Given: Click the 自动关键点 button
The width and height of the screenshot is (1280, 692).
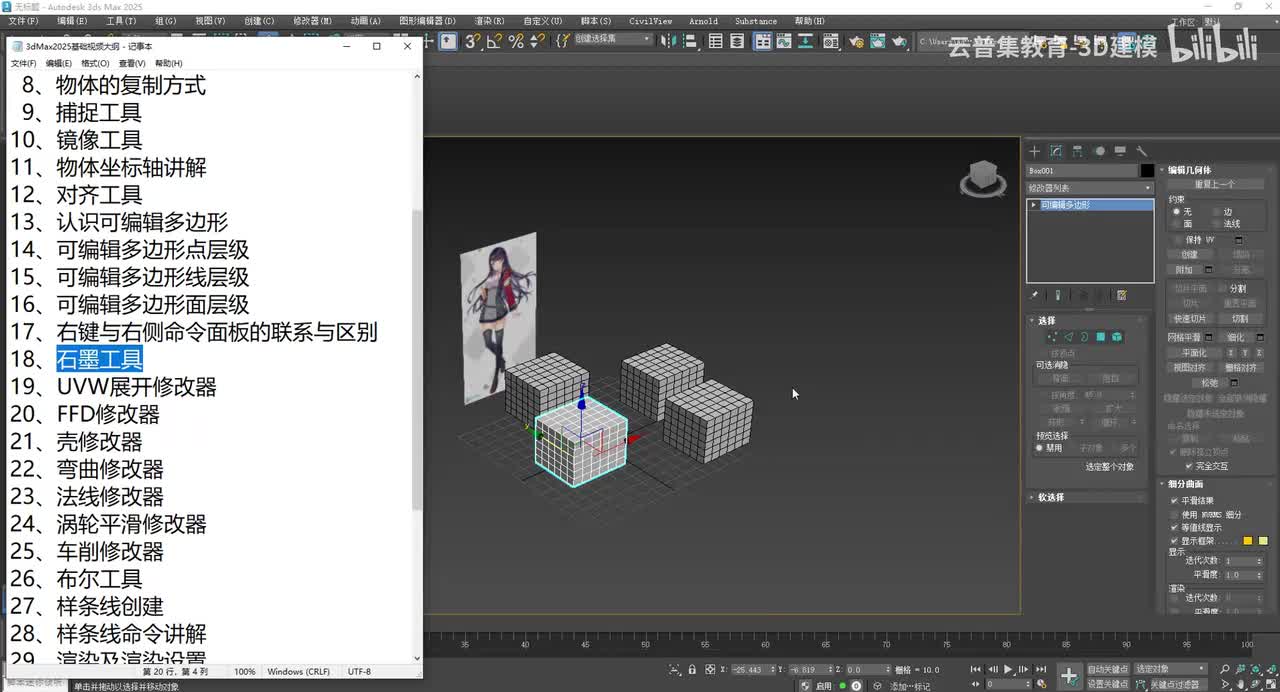Looking at the screenshot, I should 1108,669.
